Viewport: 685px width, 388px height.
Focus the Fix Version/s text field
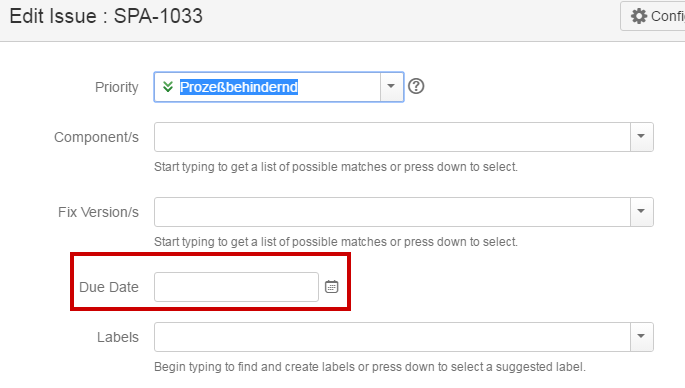click(392, 212)
